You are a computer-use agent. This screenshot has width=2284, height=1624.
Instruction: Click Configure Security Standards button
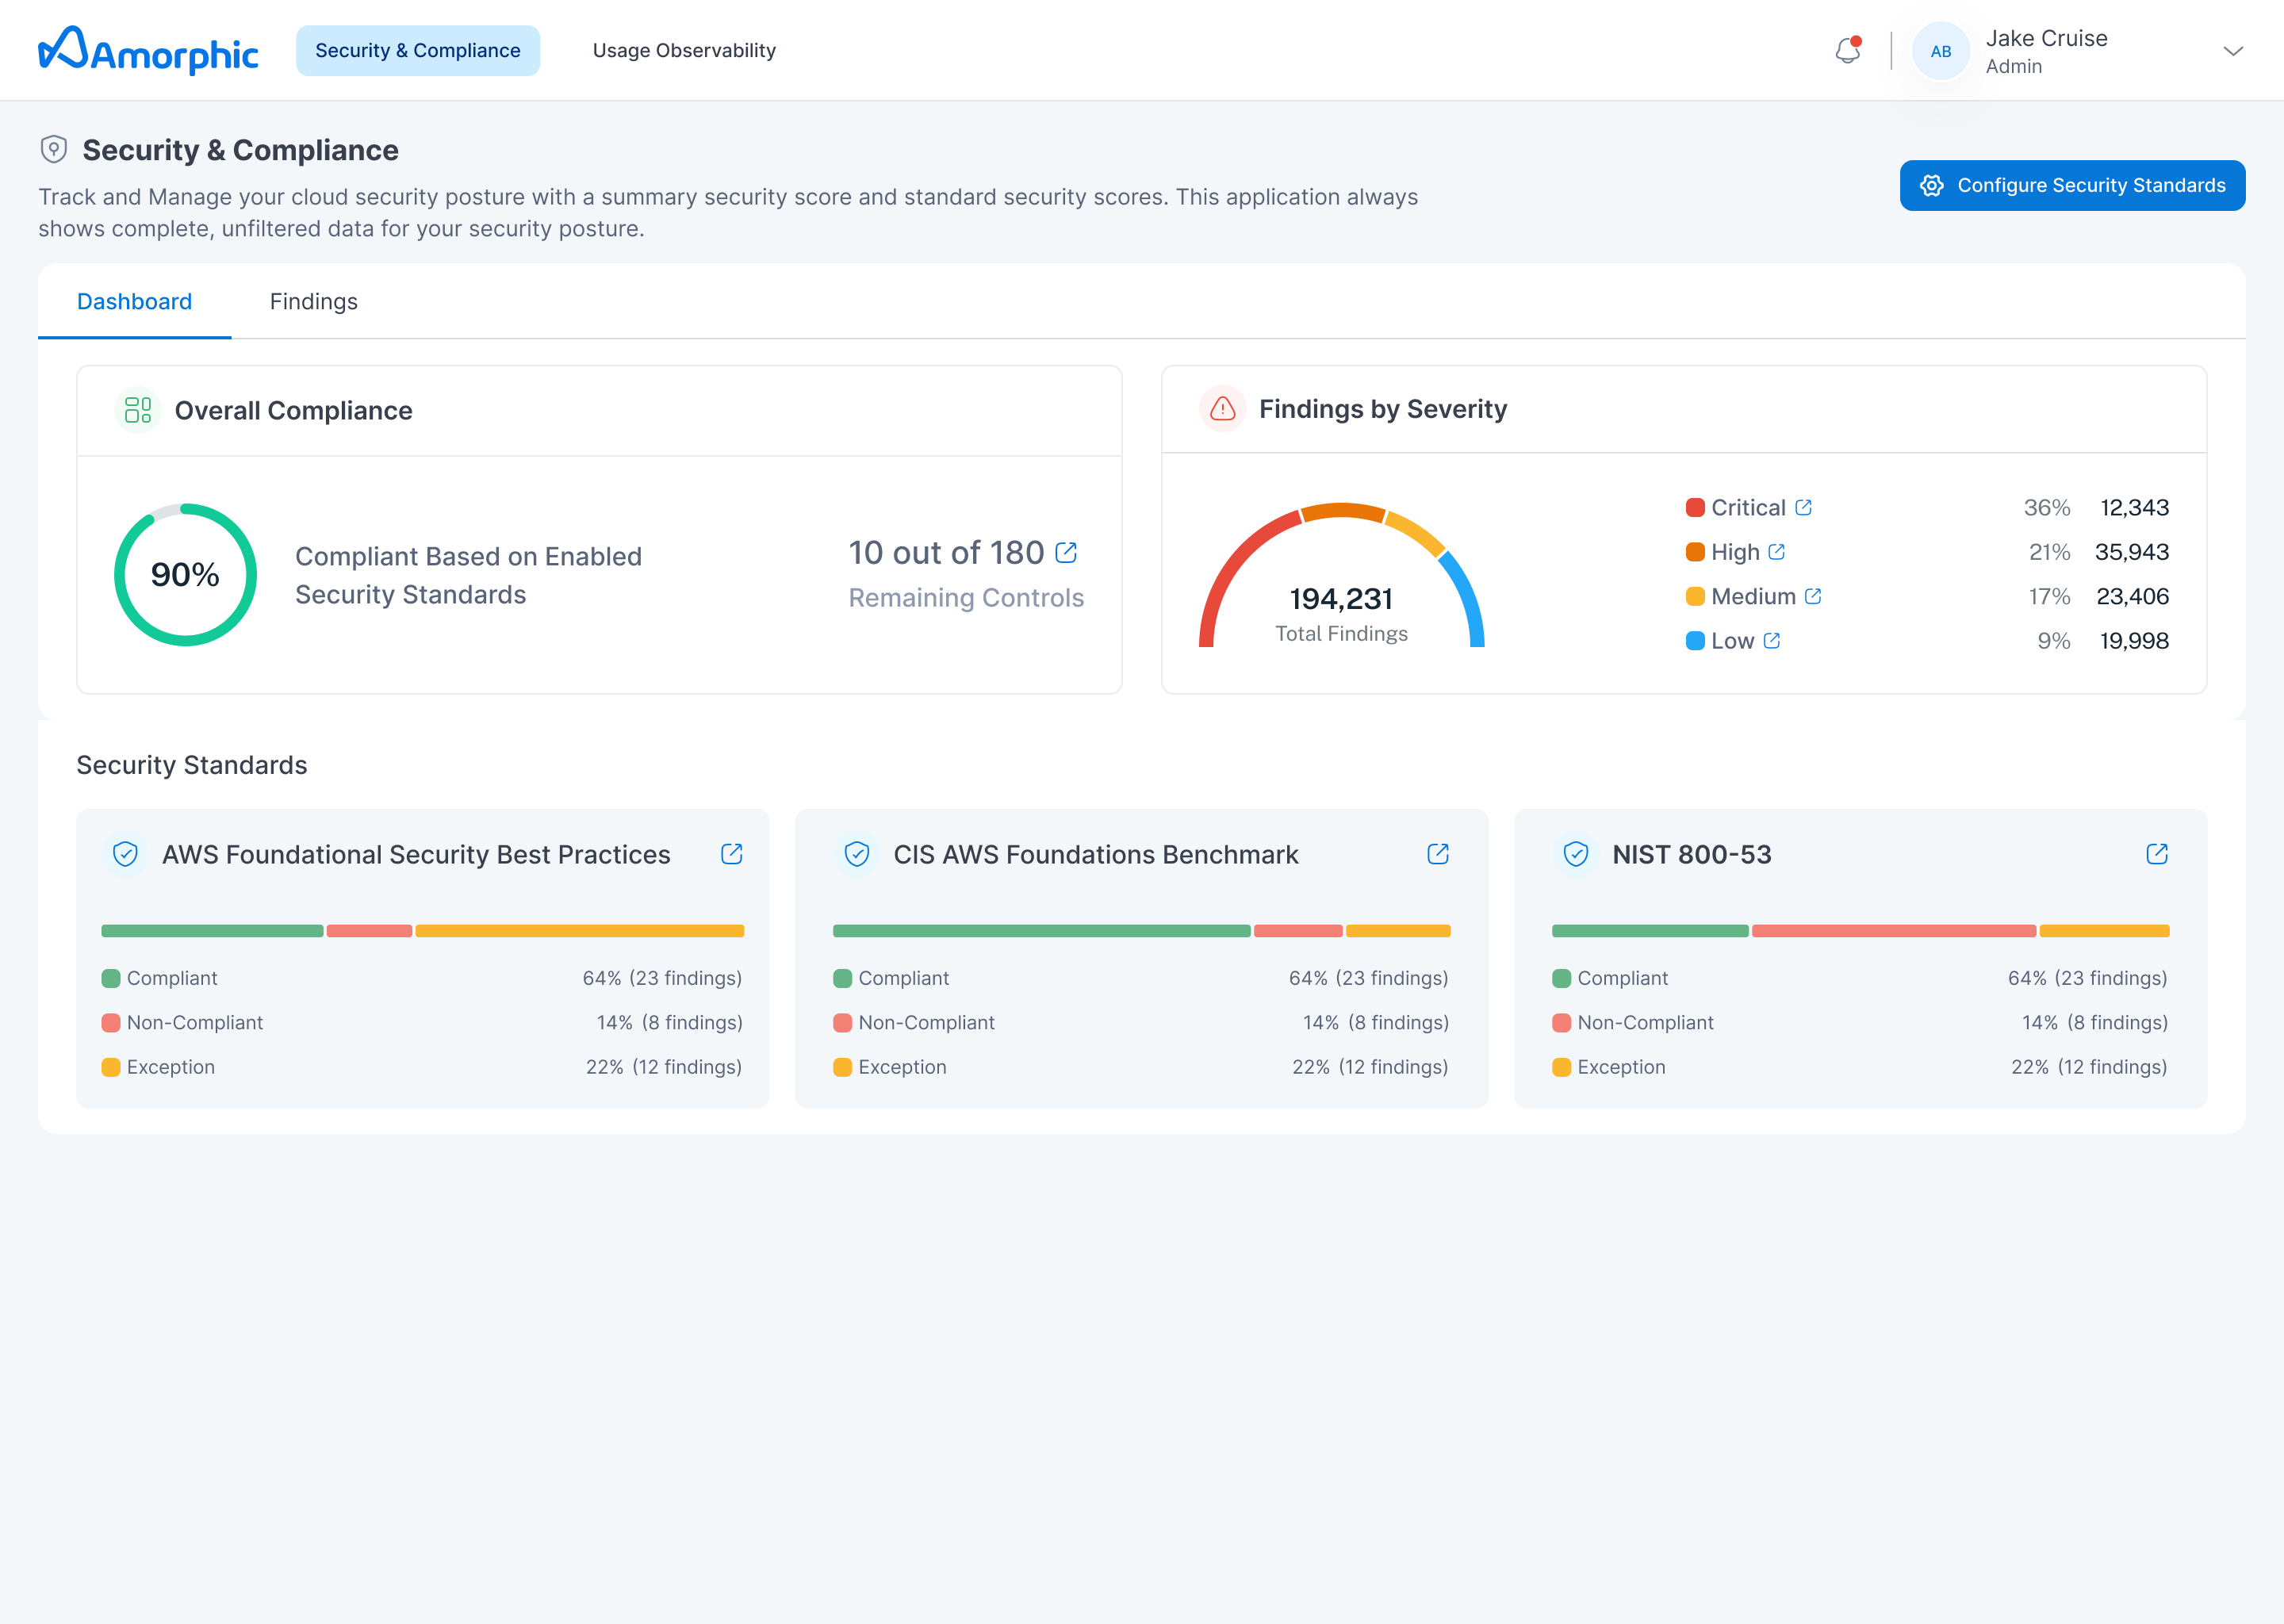pyautogui.click(x=2072, y=185)
